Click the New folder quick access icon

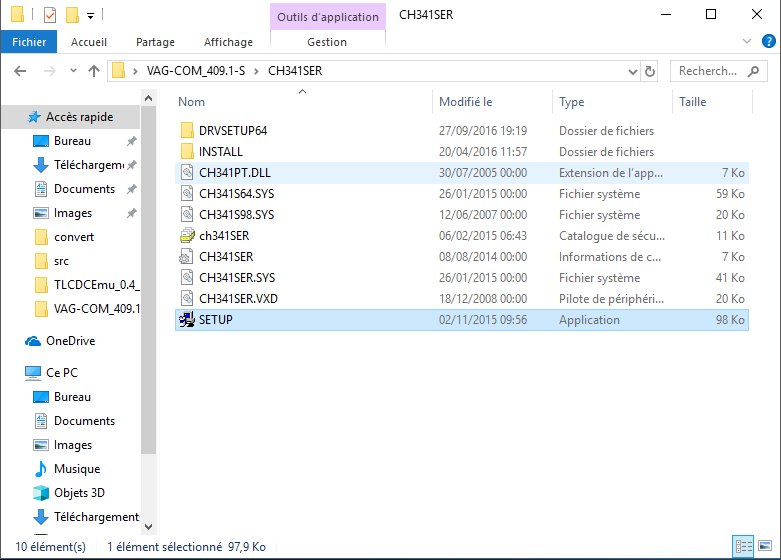pyautogui.click(x=72, y=15)
